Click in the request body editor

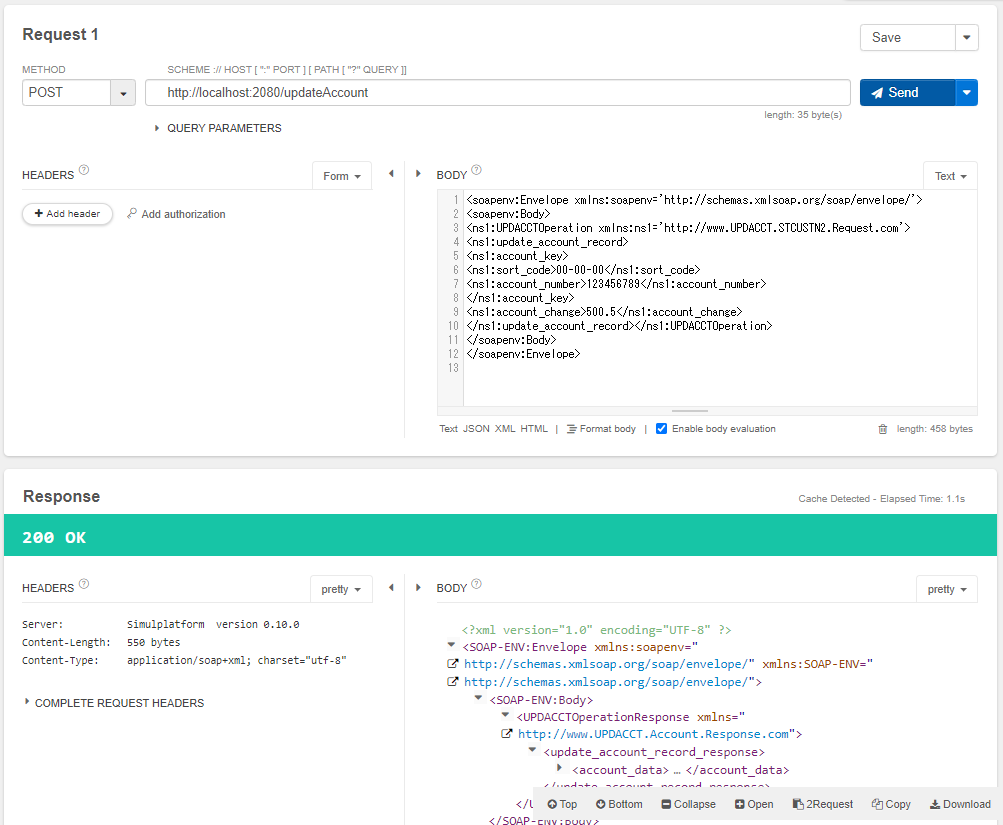(720, 297)
